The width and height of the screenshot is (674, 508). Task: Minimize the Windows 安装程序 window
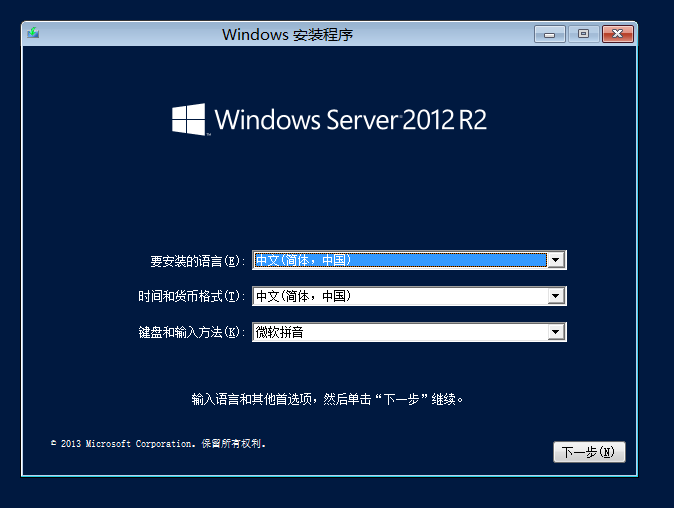pos(549,34)
